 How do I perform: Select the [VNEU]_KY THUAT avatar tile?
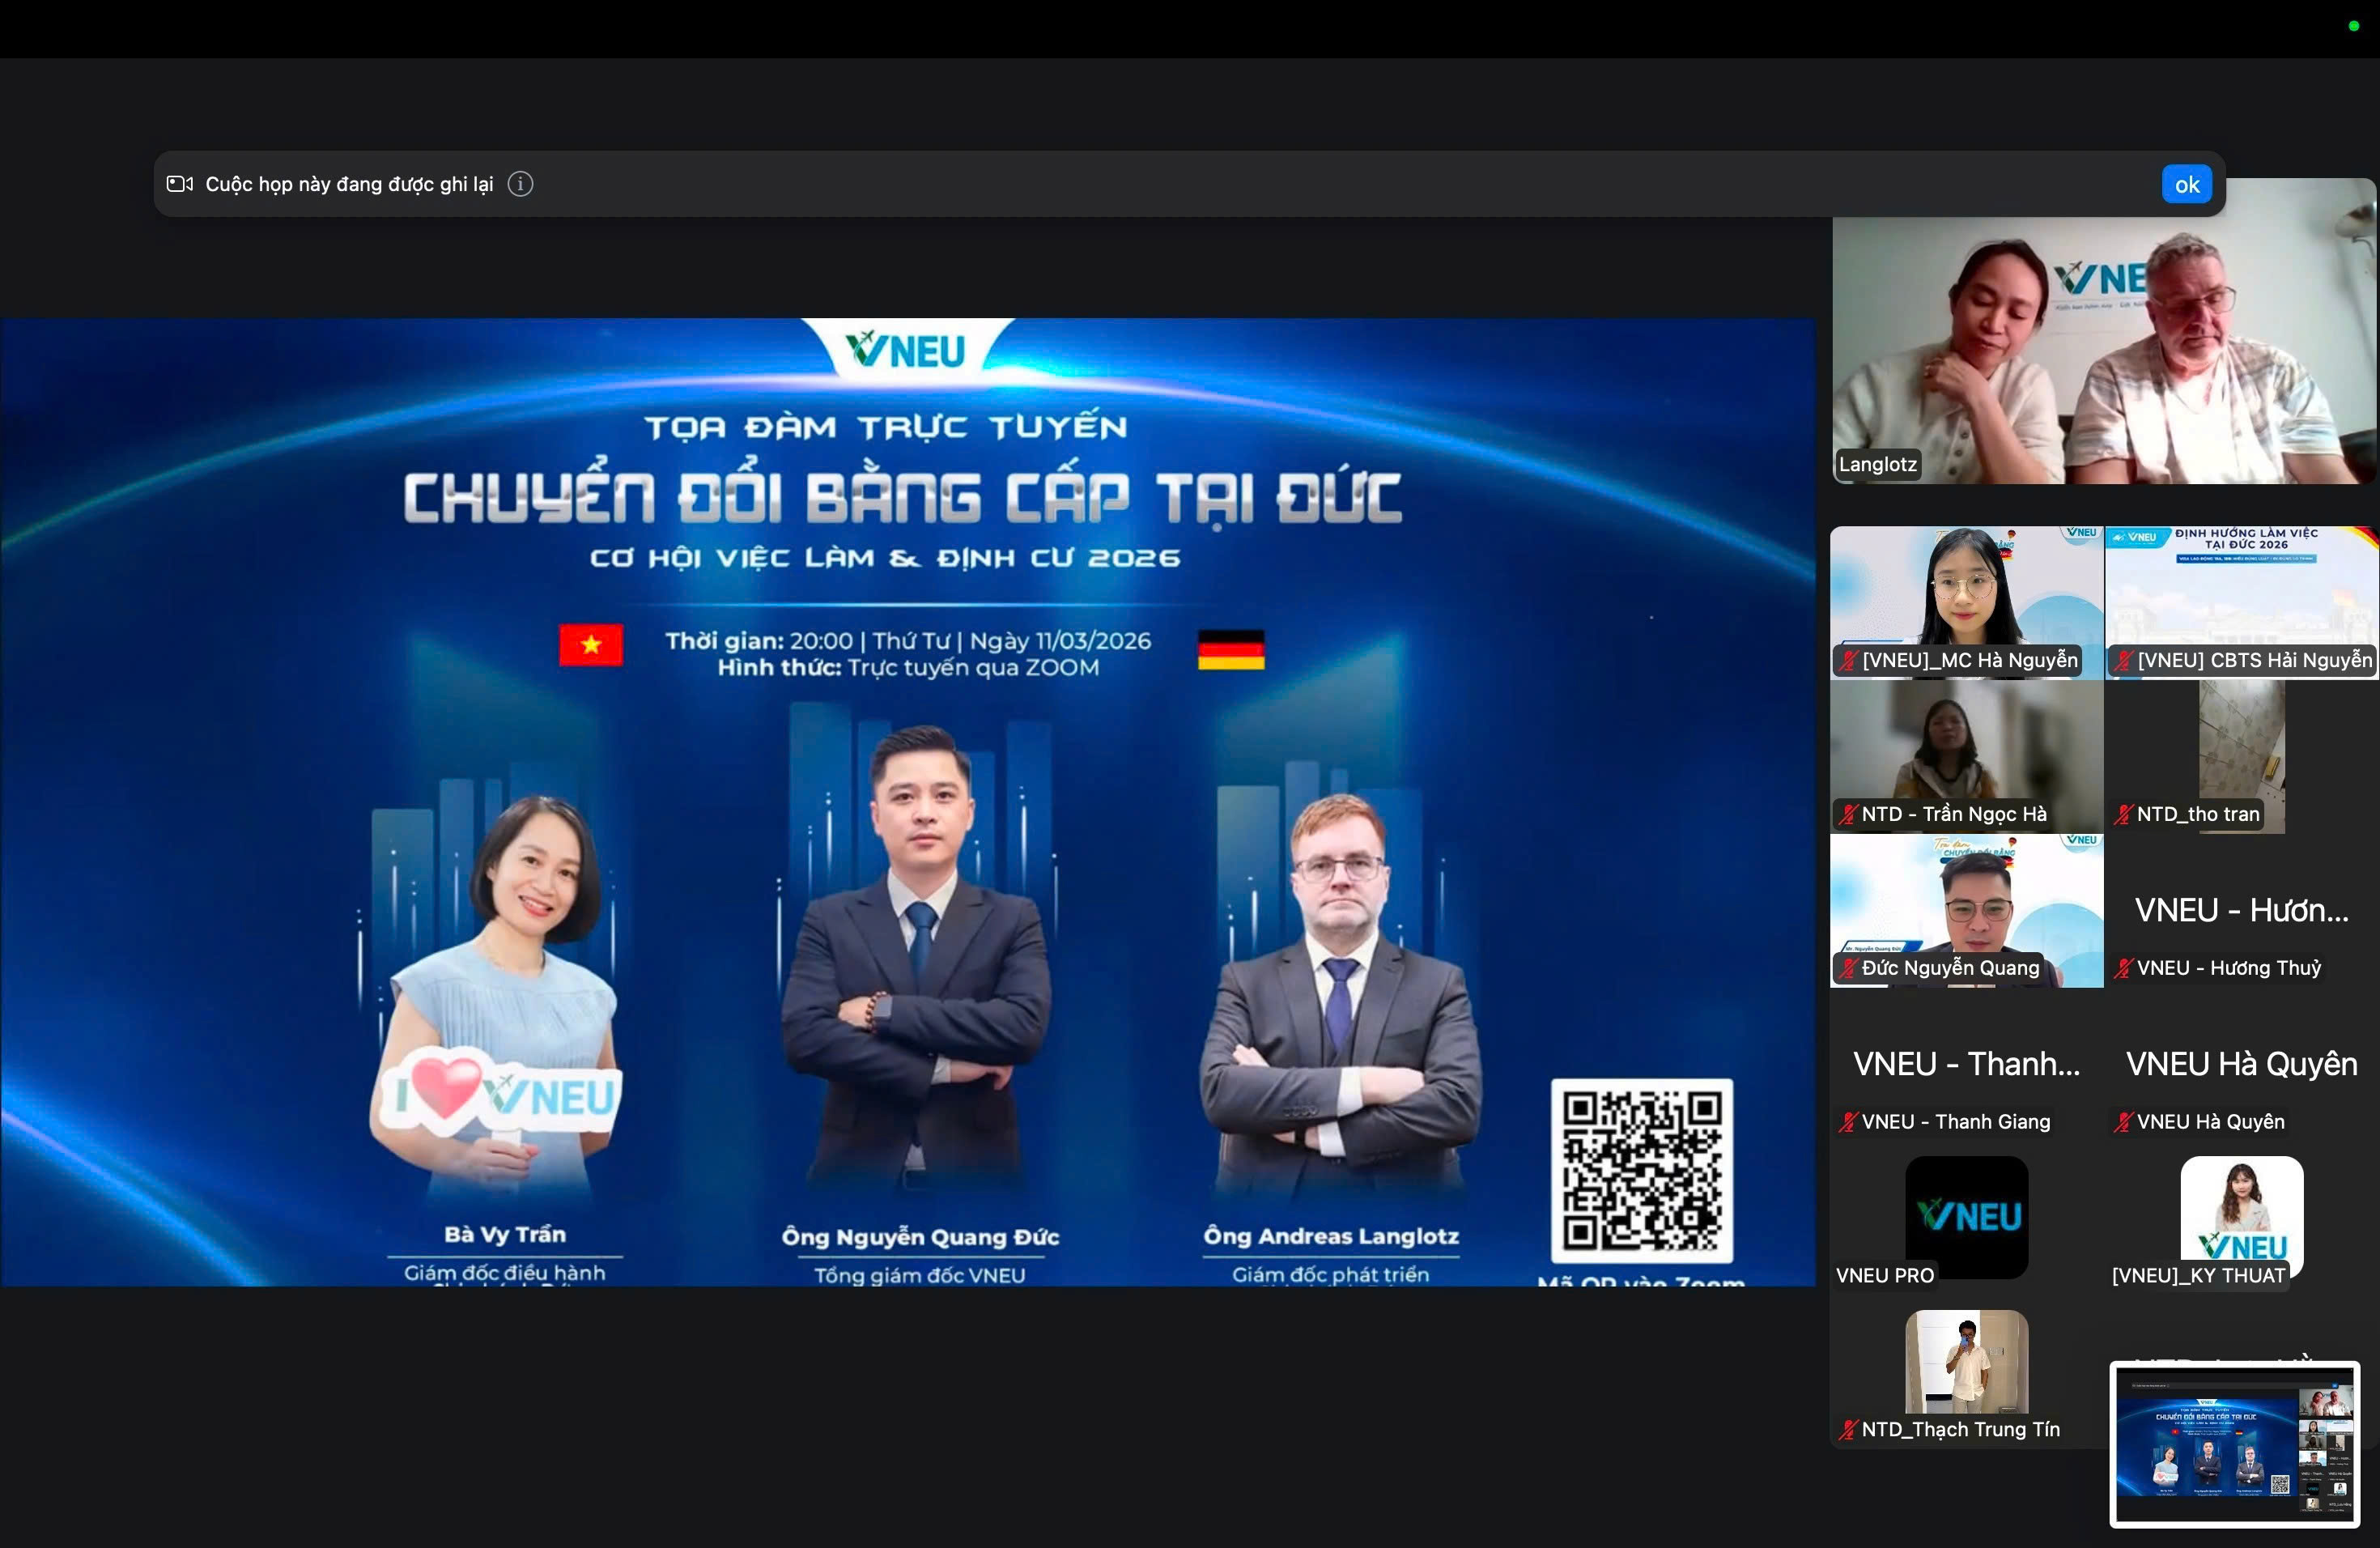tap(2241, 1215)
